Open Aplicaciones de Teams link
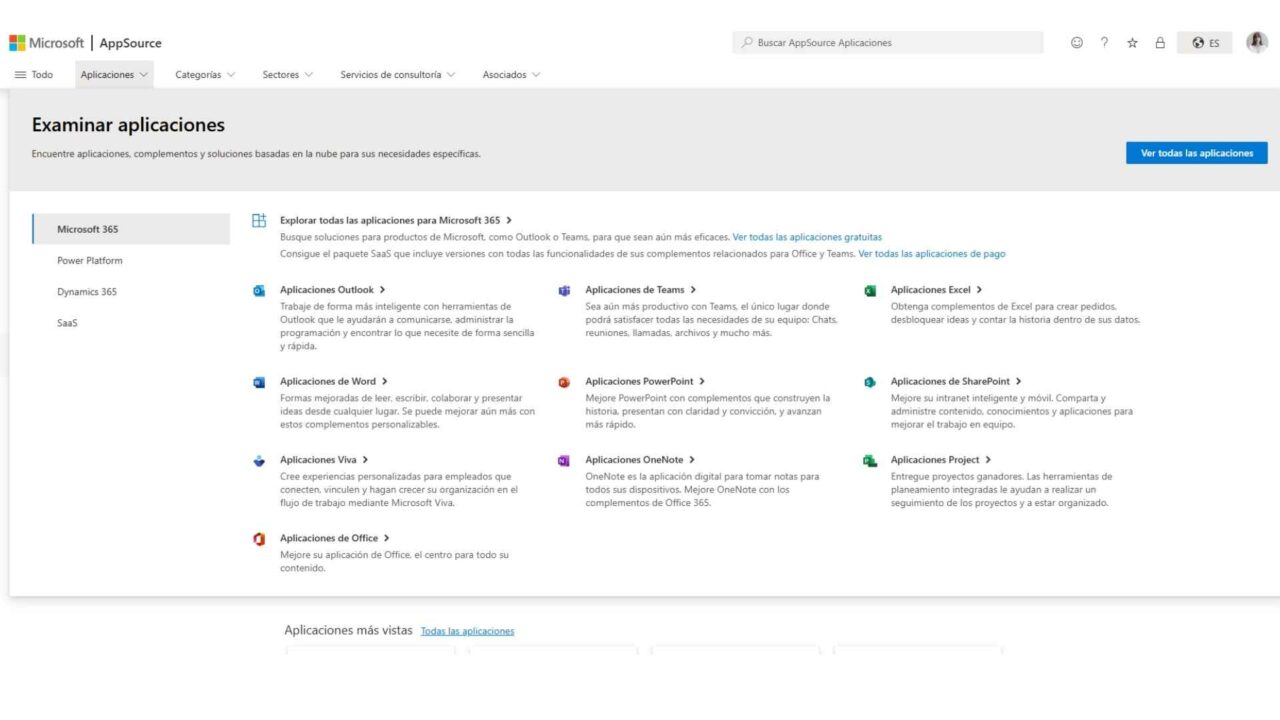This screenshot has height=720, width=1280. pos(641,290)
